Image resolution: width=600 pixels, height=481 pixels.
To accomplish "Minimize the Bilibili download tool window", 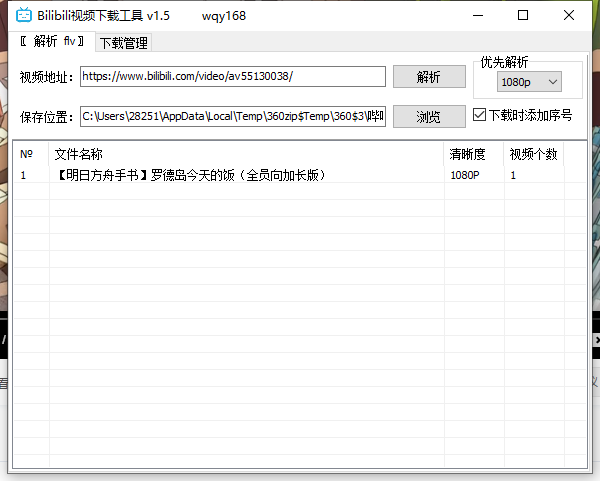I will click(478, 15).
